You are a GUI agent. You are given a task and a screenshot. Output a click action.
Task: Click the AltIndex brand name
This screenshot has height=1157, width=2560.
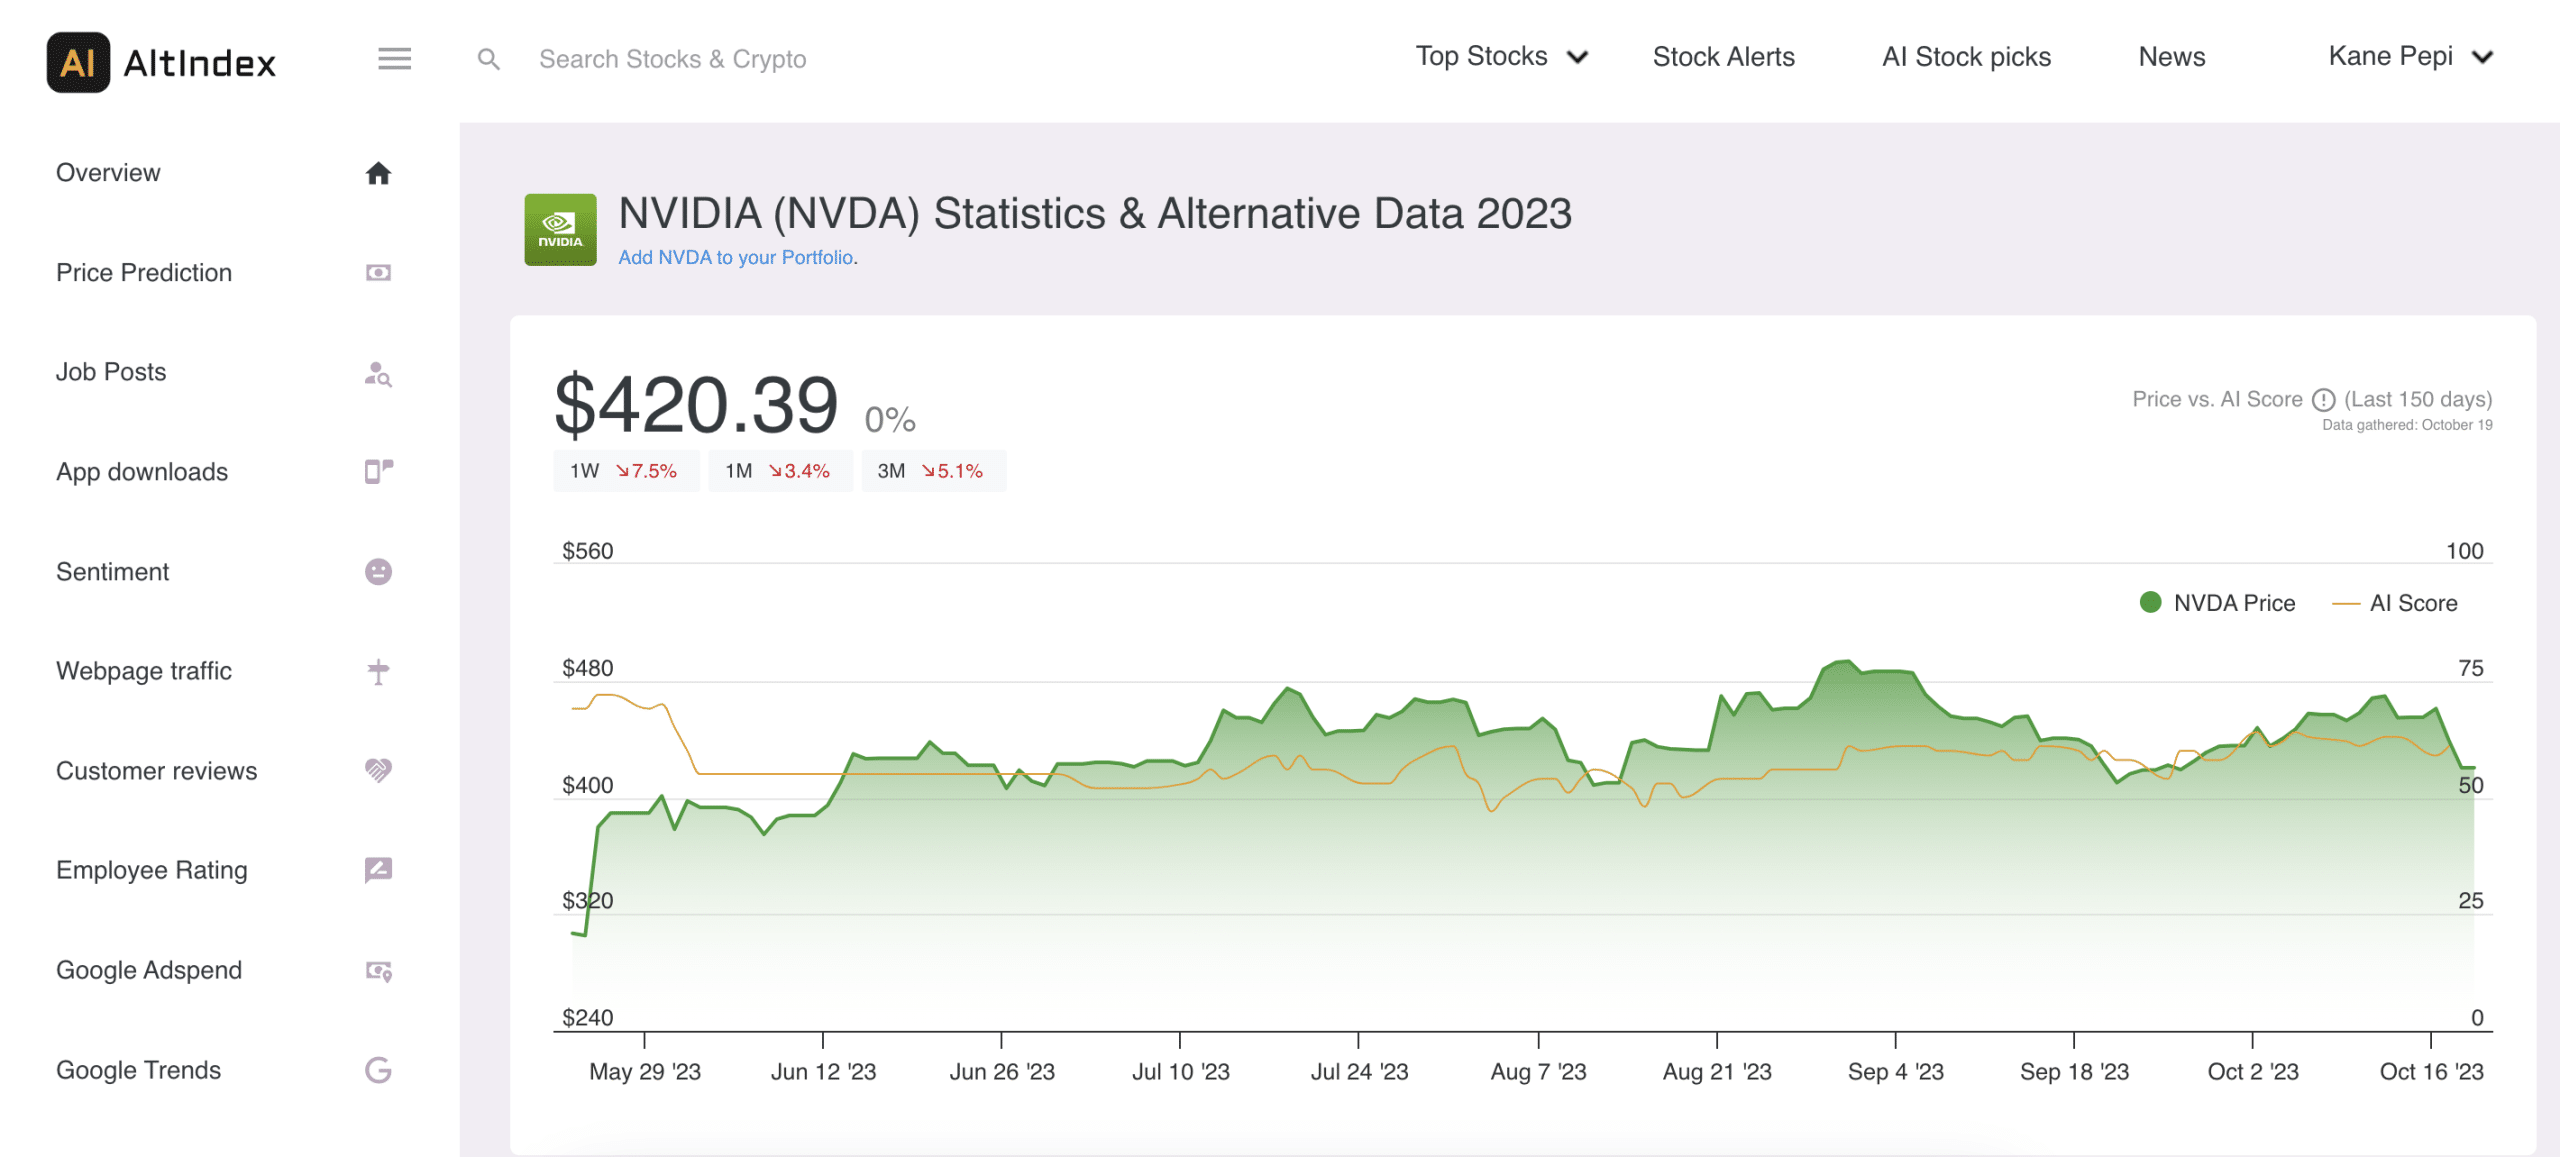coord(199,63)
